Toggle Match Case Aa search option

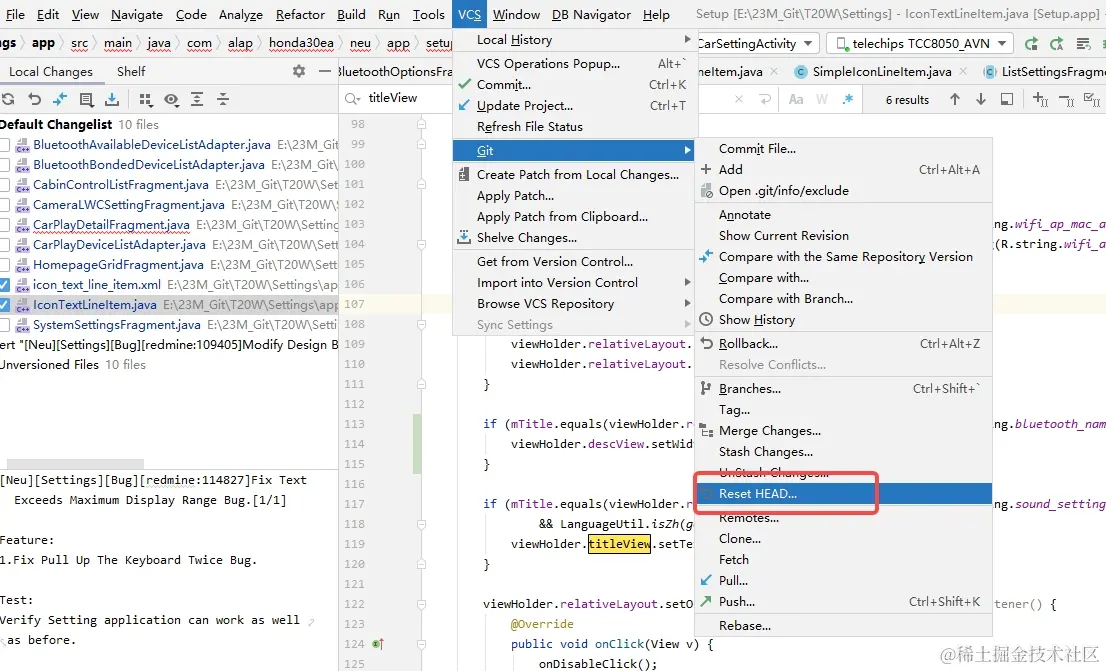click(x=796, y=99)
